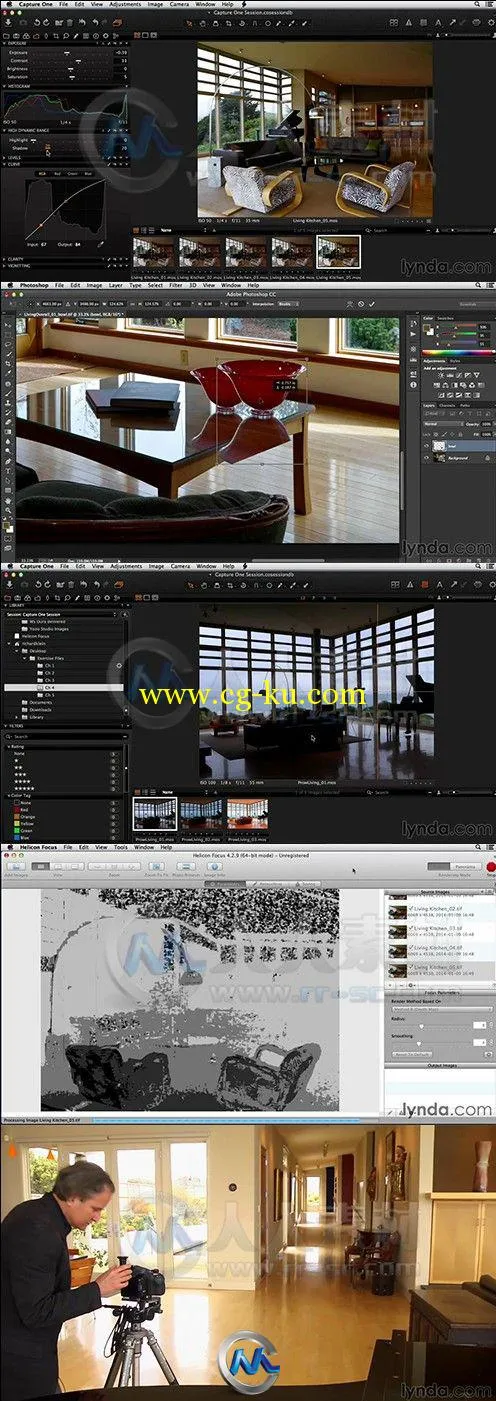496x1401 pixels.
Task: Open the Apple menu in Helicon Focus menu bar
Action: click(x=9, y=847)
